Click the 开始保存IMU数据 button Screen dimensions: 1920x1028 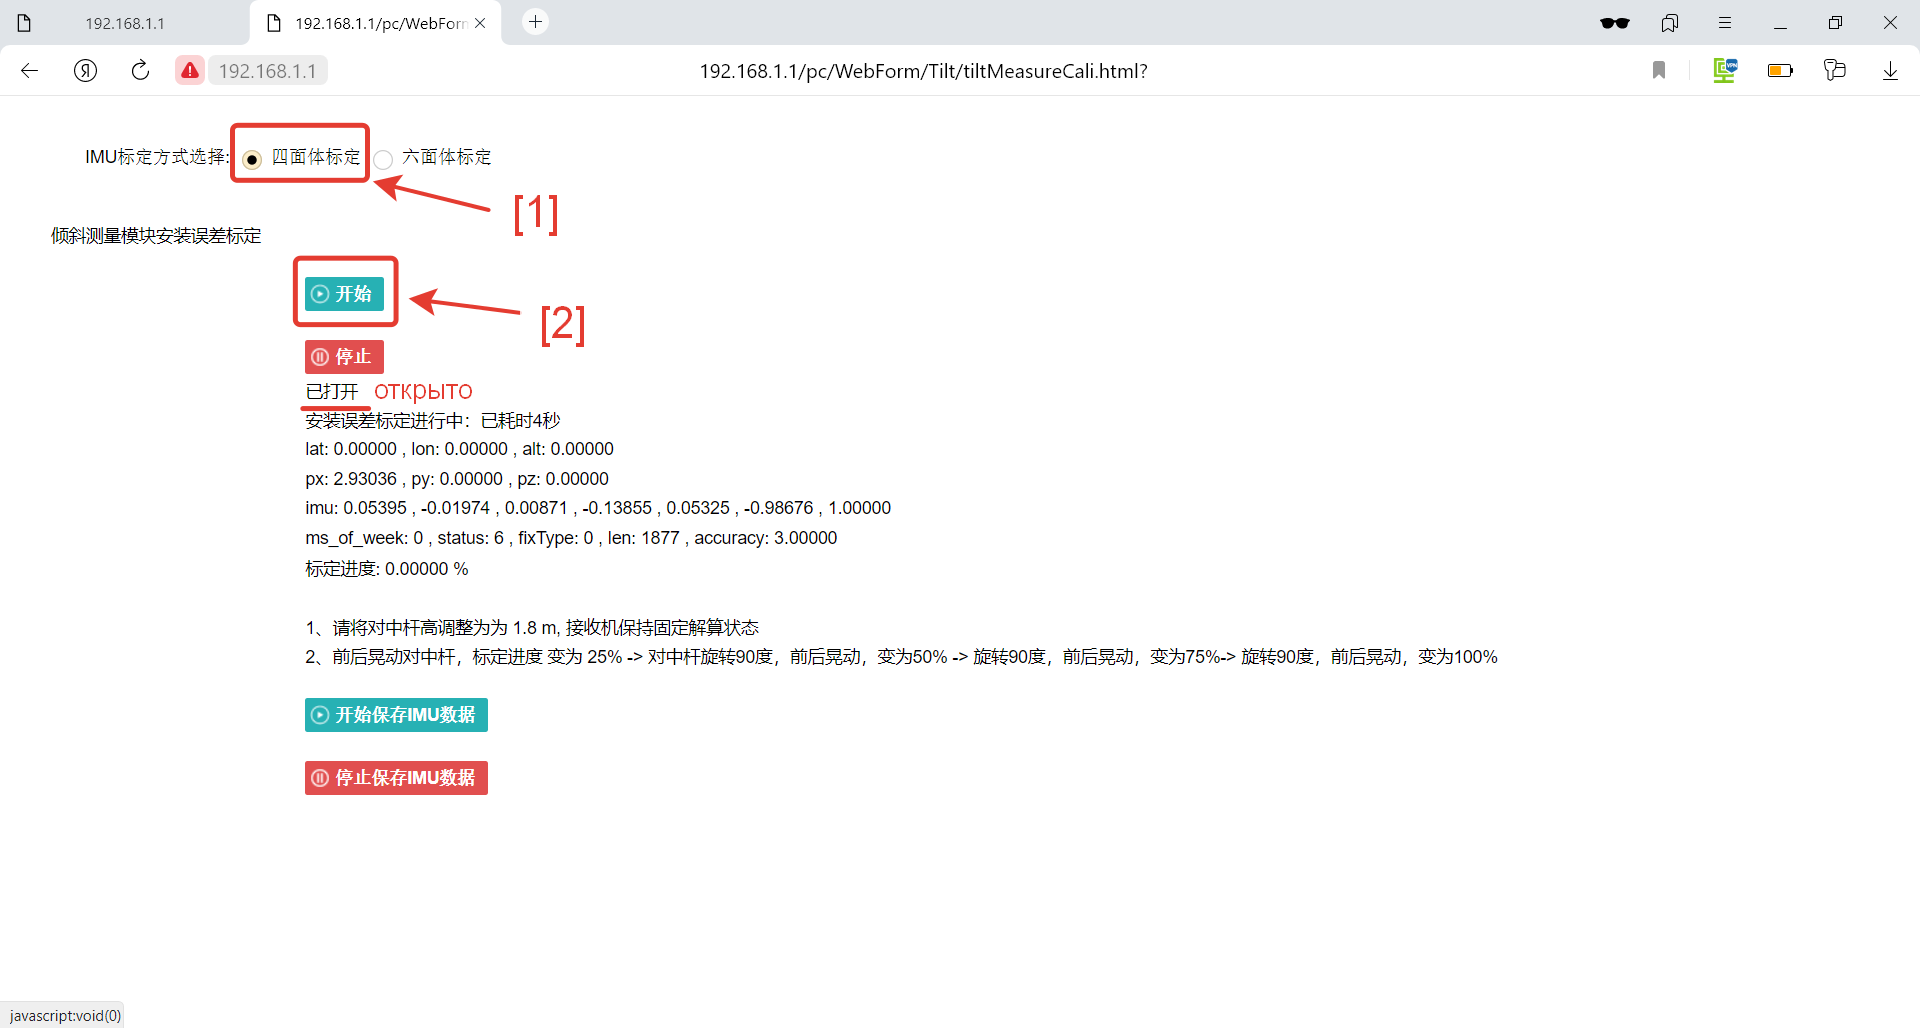tap(396, 715)
